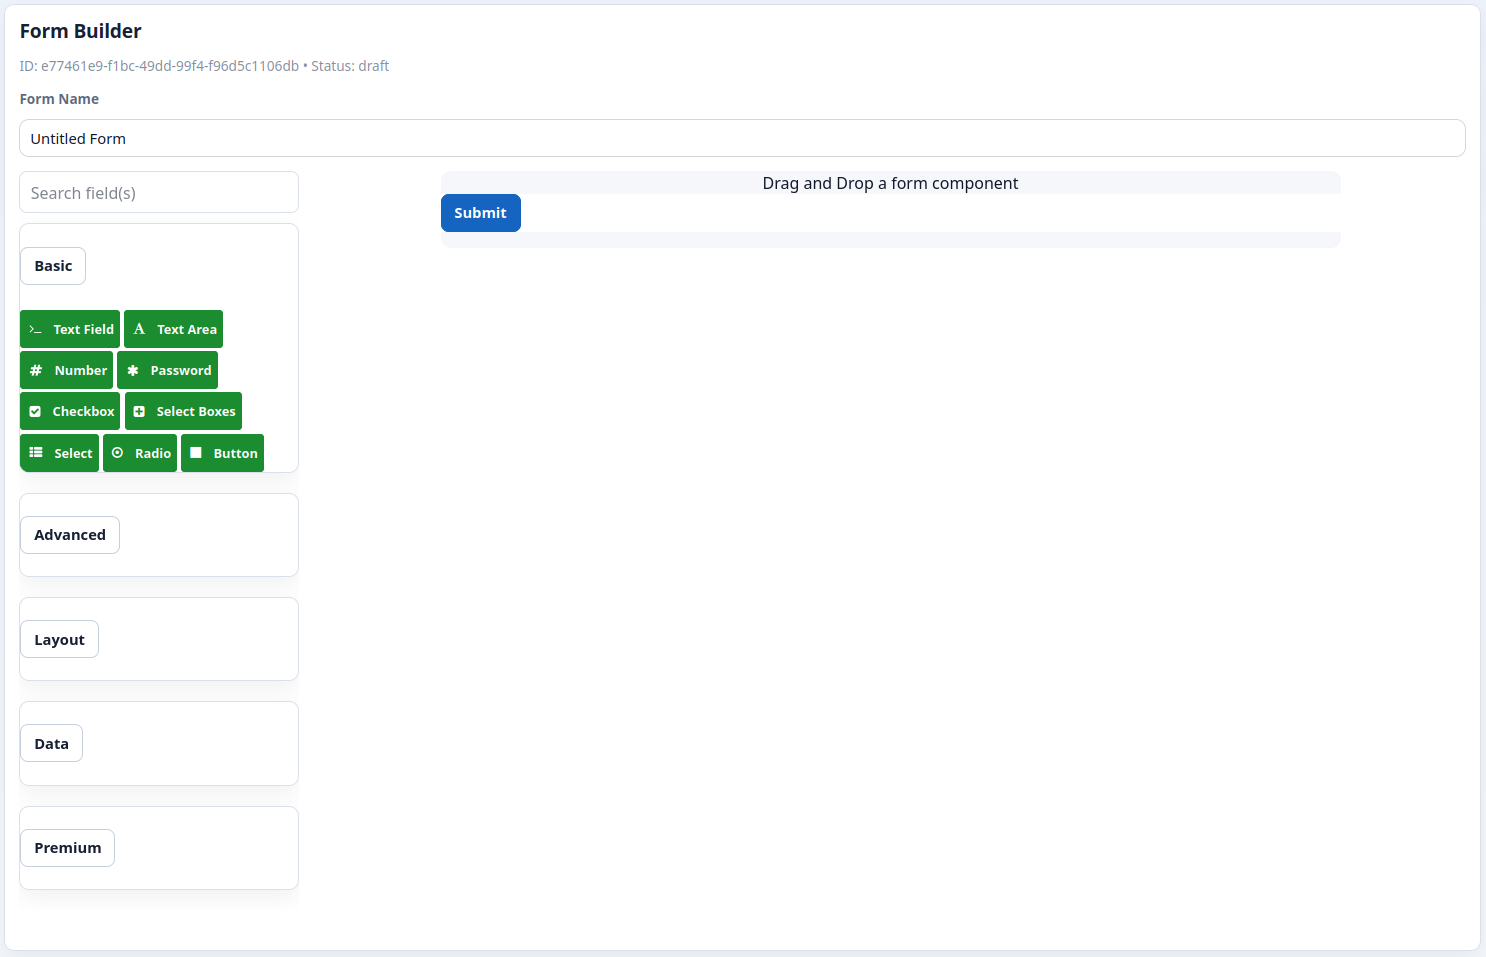Select the Select list icon
This screenshot has width=1486, height=957.
click(x=35, y=452)
